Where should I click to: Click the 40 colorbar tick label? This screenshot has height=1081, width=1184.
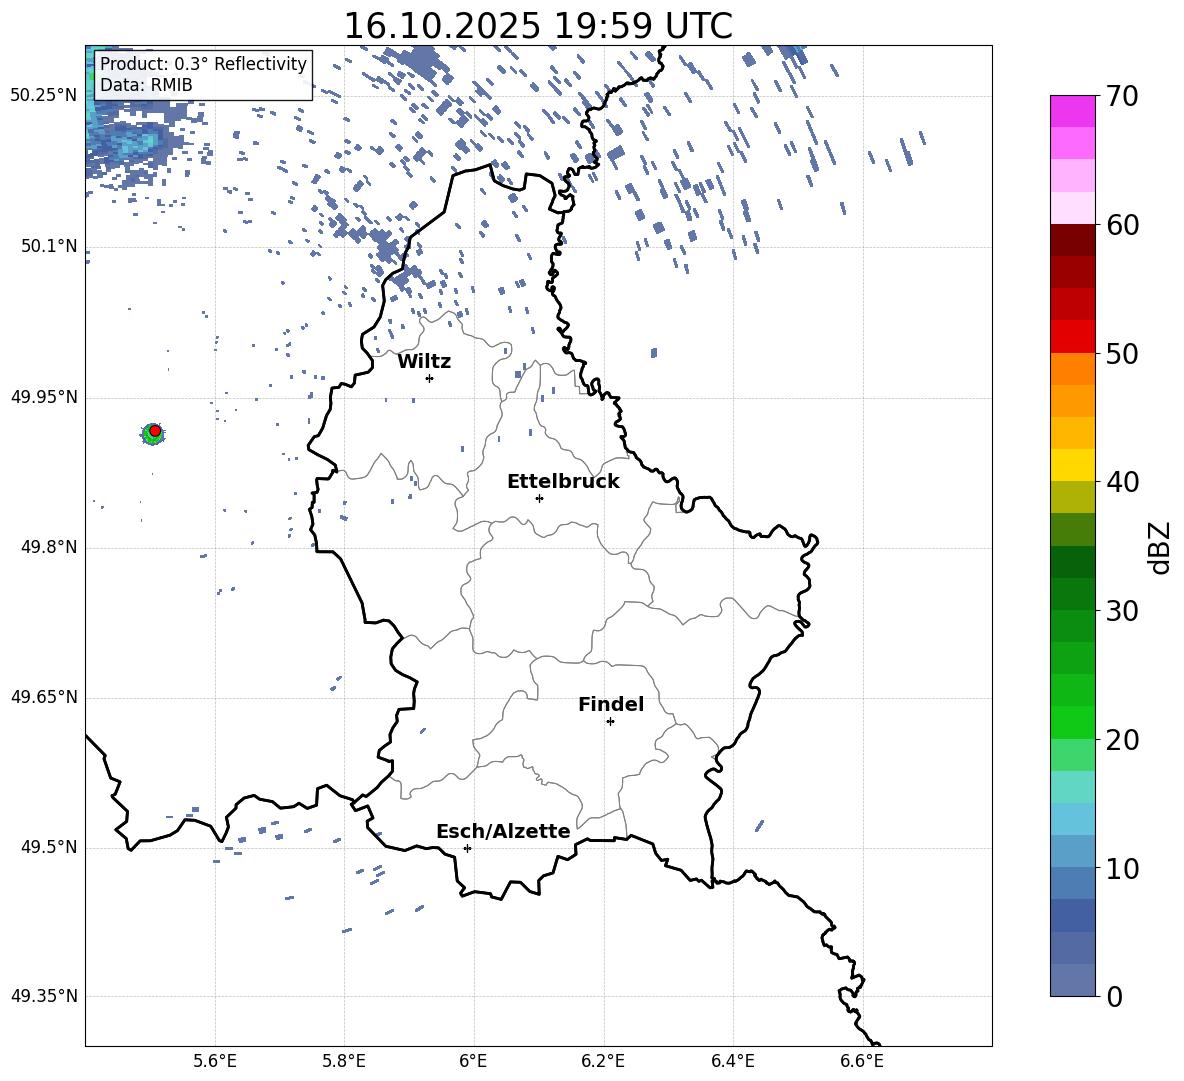1122,482
